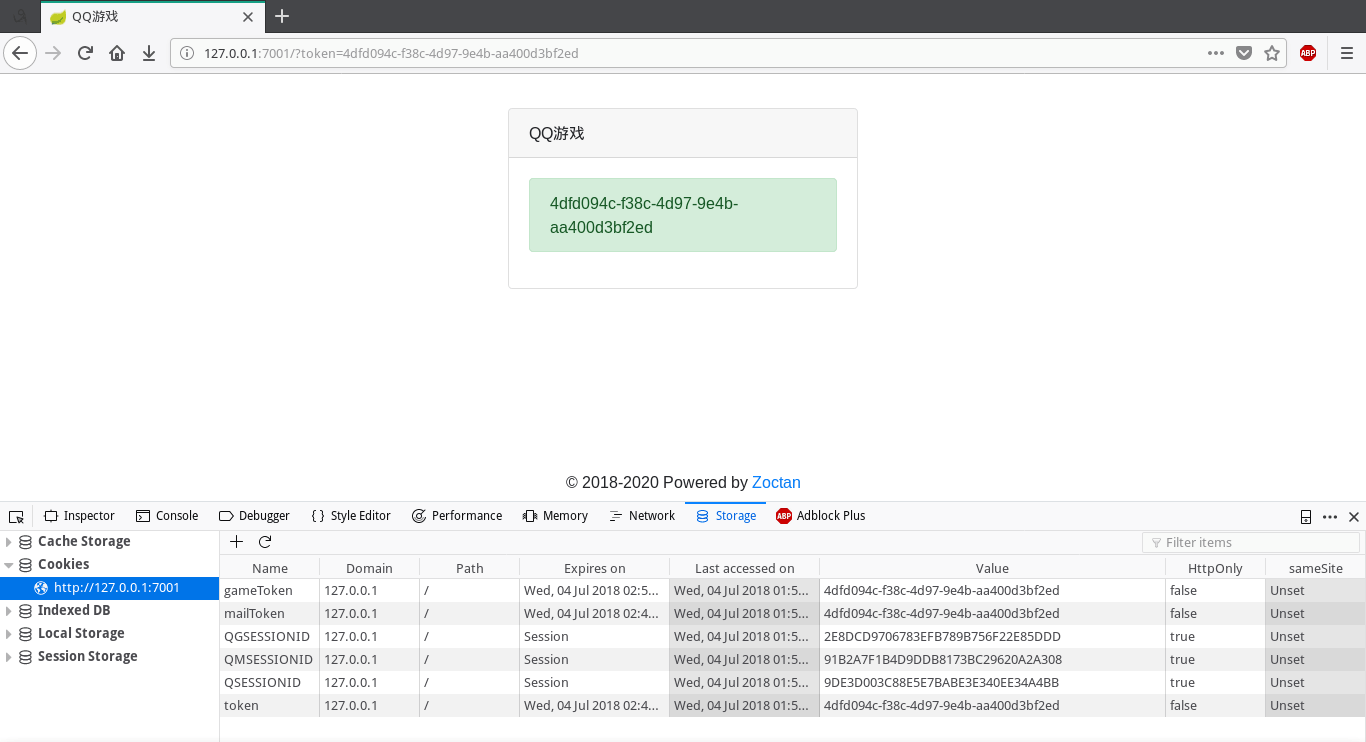Expand the Session Storage tree node
1366x742 pixels.
coord(9,657)
